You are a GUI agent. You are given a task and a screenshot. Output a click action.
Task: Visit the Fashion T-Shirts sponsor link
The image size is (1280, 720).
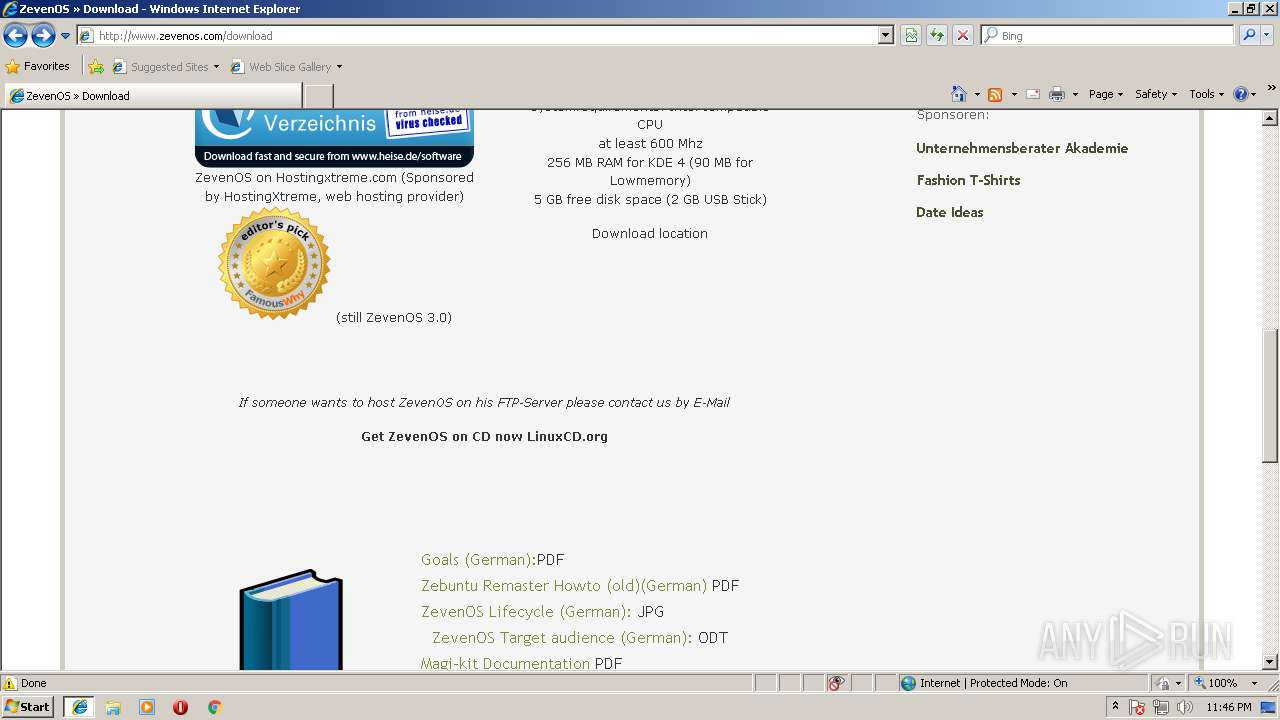coord(968,180)
